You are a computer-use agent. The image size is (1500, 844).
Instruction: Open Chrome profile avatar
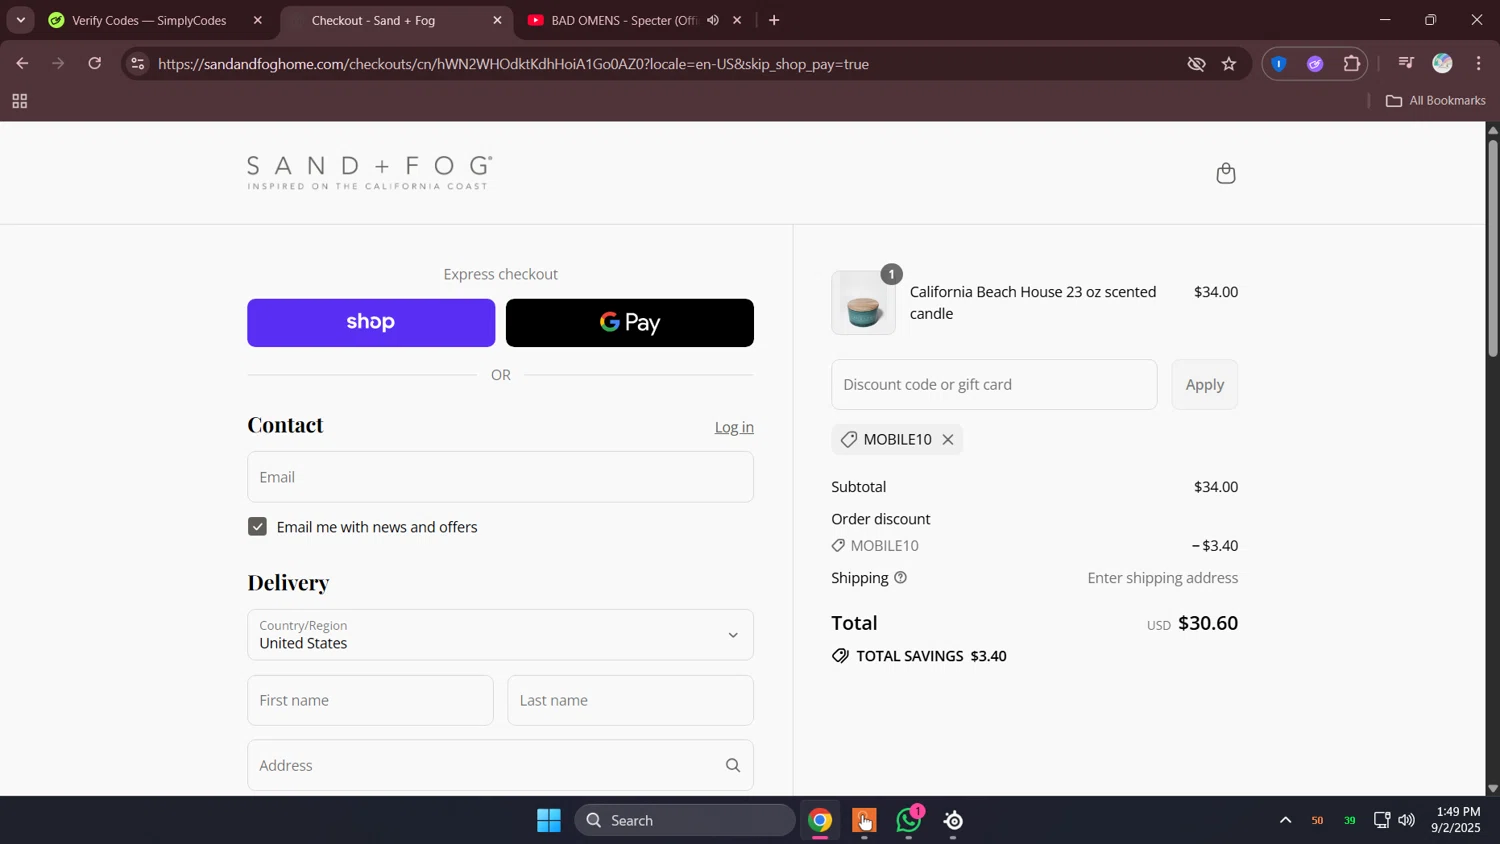click(1442, 64)
